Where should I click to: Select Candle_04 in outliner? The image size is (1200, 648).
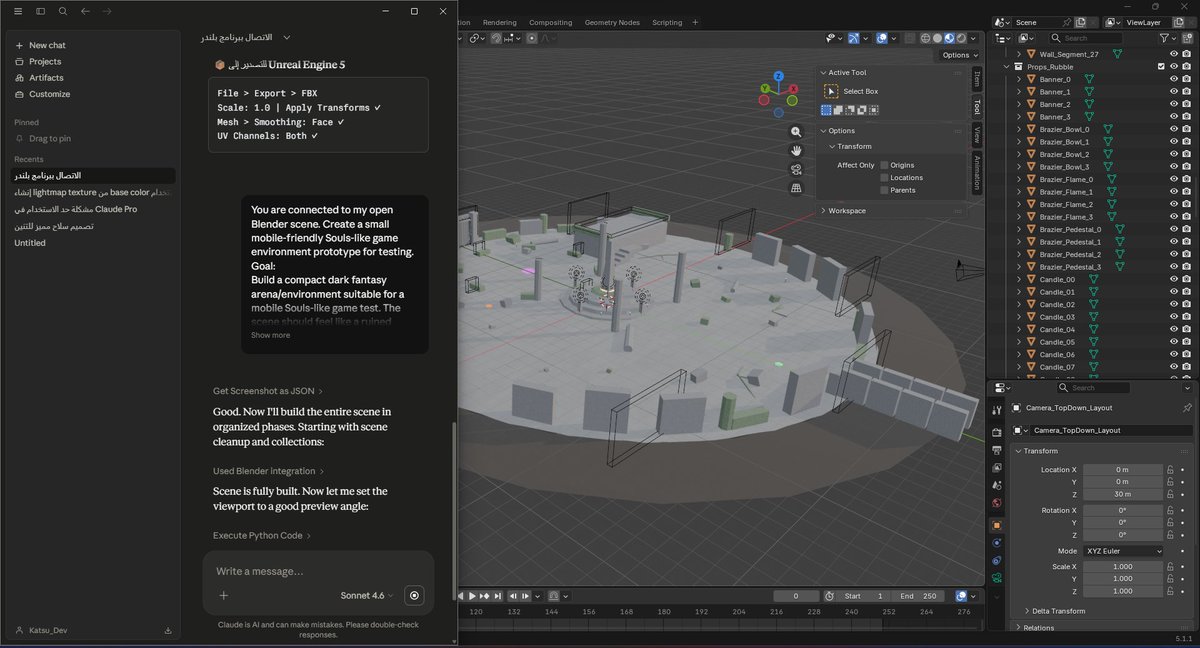pos(1057,329)
